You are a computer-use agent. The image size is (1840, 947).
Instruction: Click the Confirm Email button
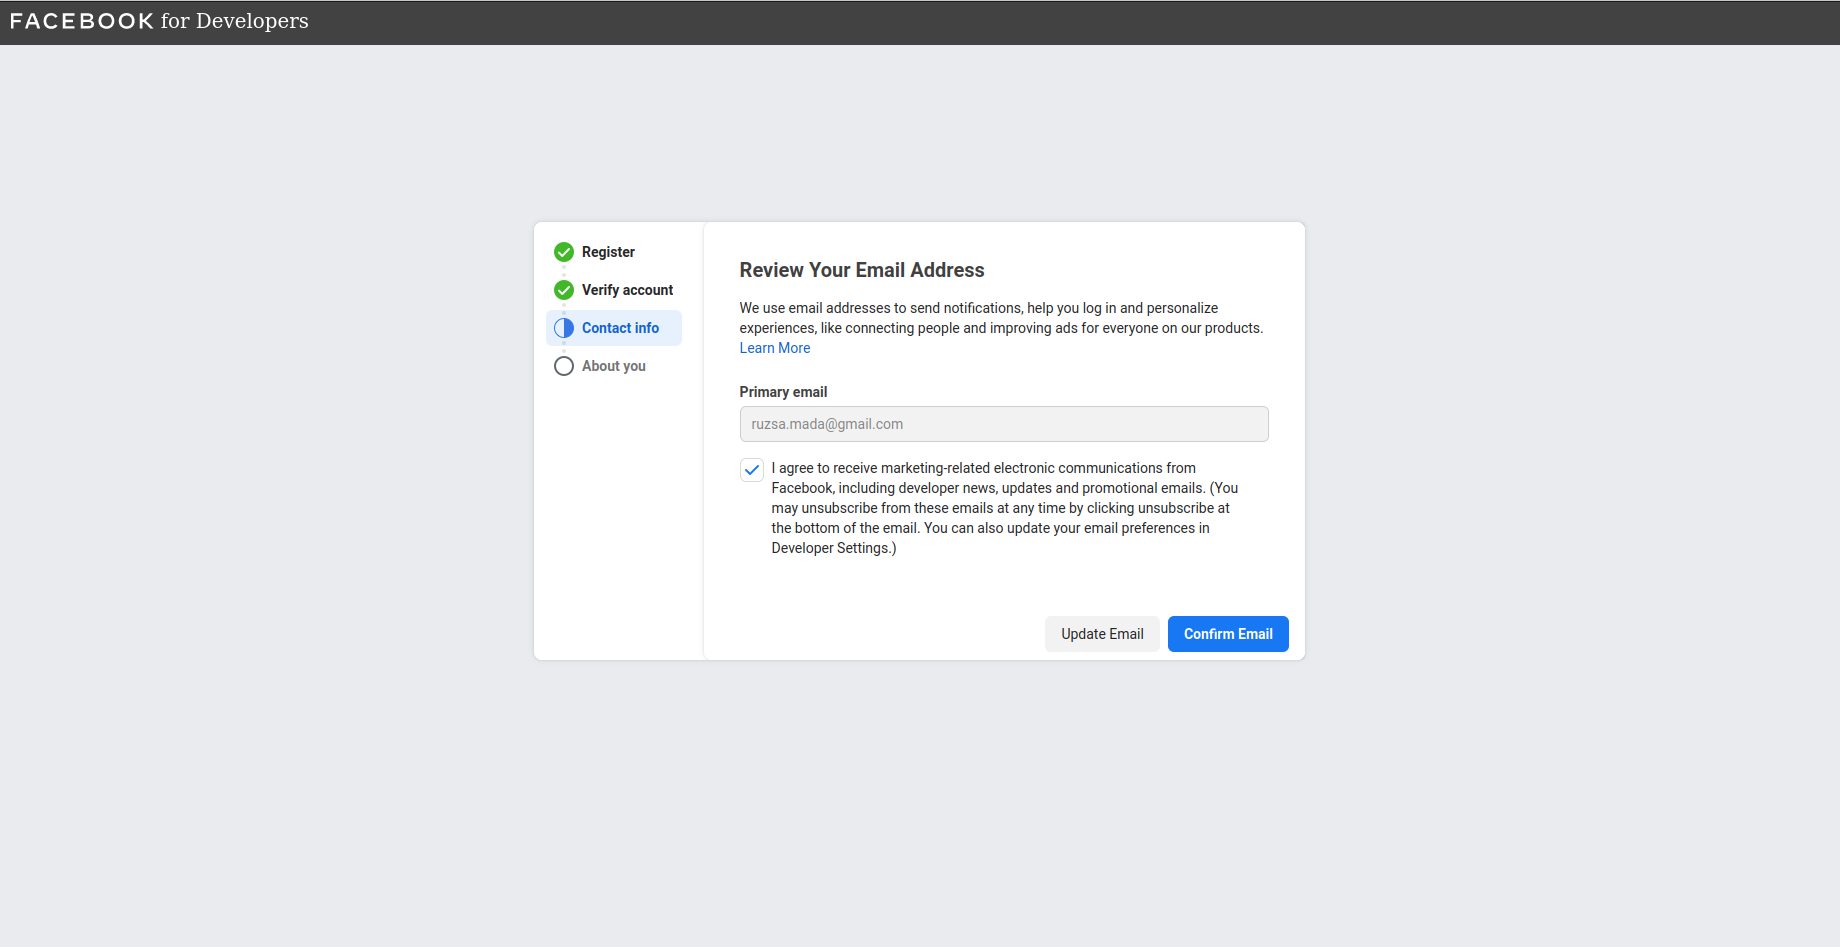pyautogui.click(x=1228, y=634)
